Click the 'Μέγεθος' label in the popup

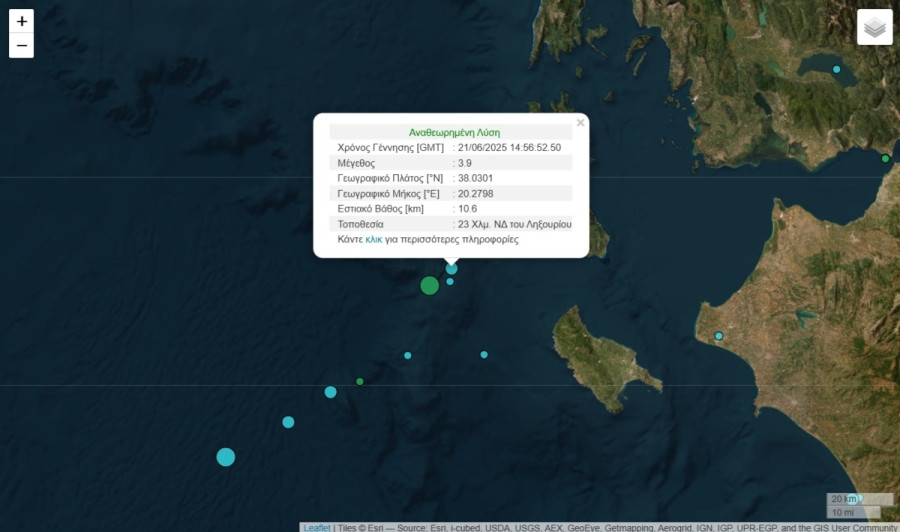click(x=356, y=163)
